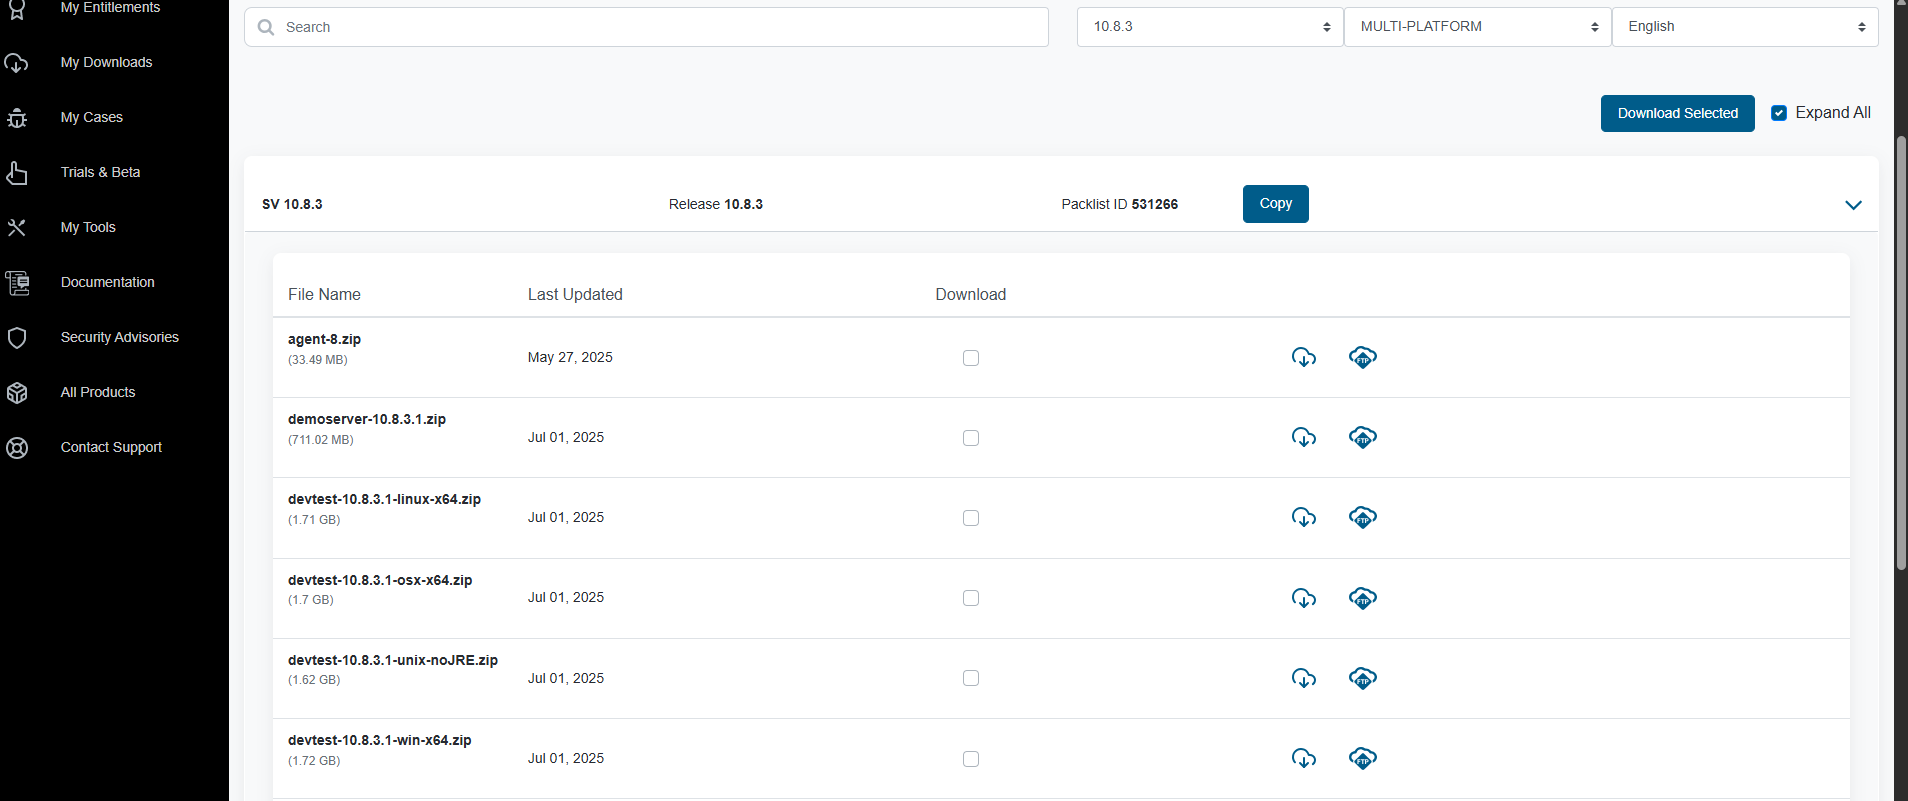Open the MULTI-PLATFORM dropdown

[x=1477, y=27]
